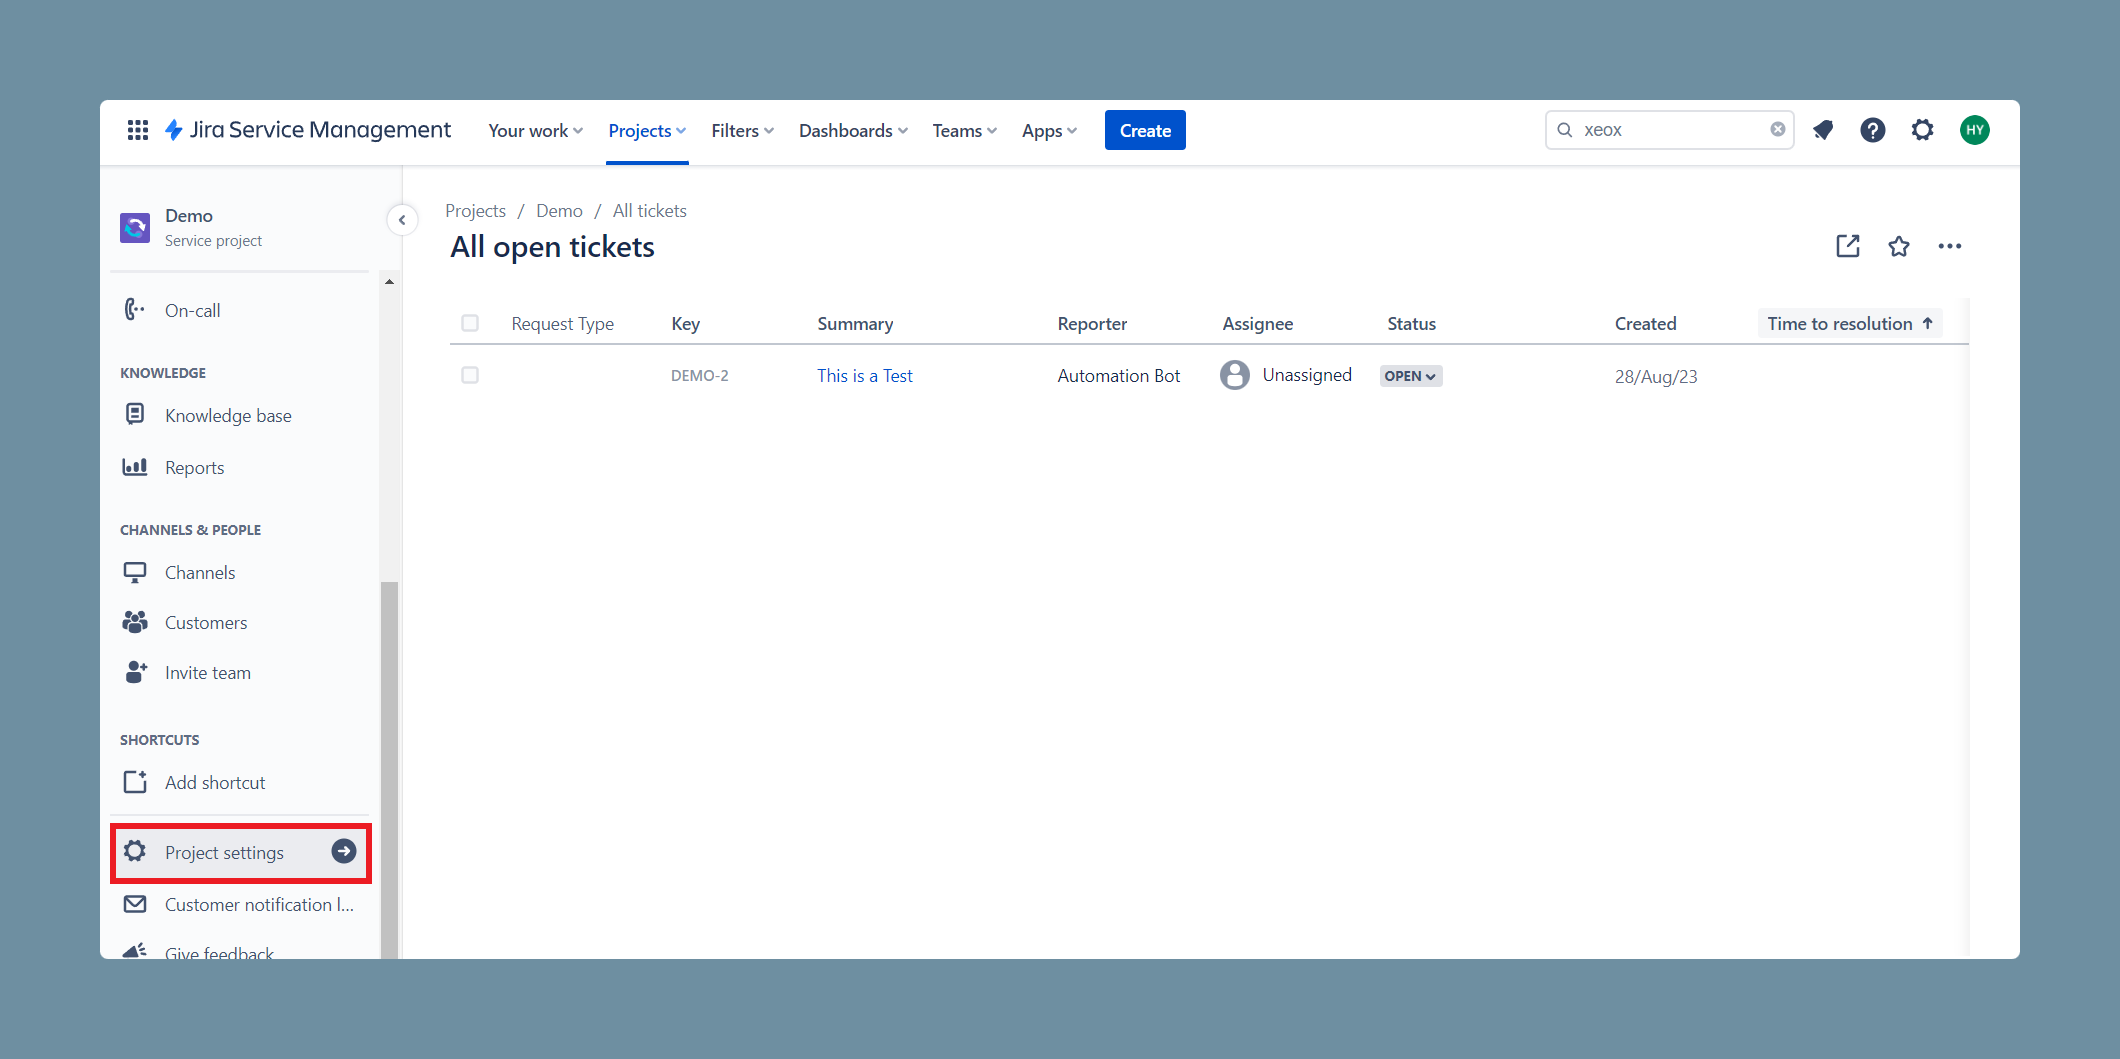Expand the Dashboards dropdown
The height and width of the screenshot is (1059, 2120).
pos(853,131)
